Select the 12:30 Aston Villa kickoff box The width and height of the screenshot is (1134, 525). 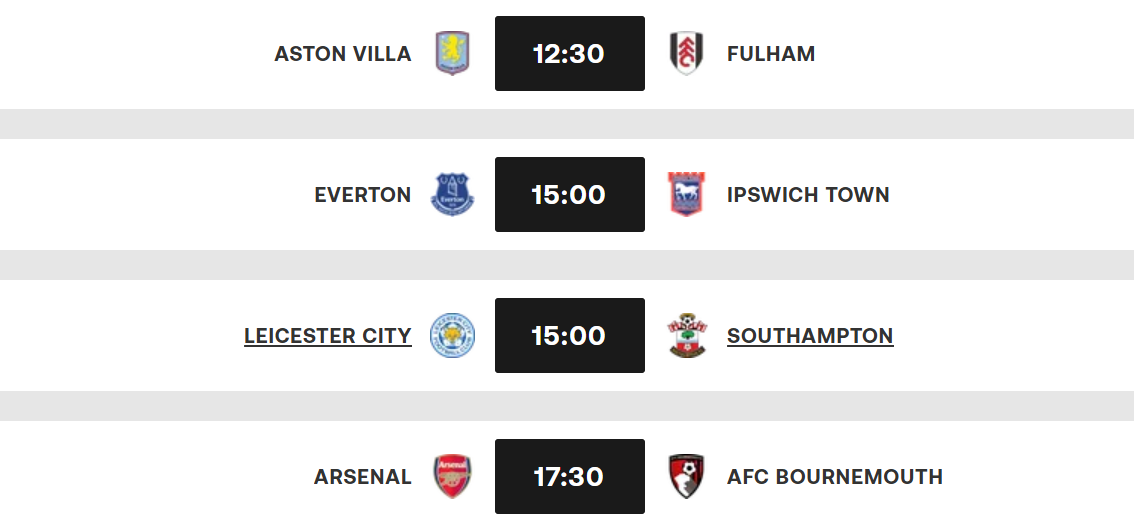(x=570, y=54)
